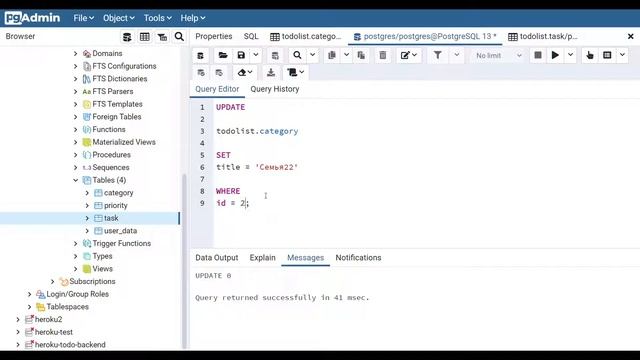Click pgAdmin logo in header
This screenshot has width=640, height=360.
tap(32, 18)
